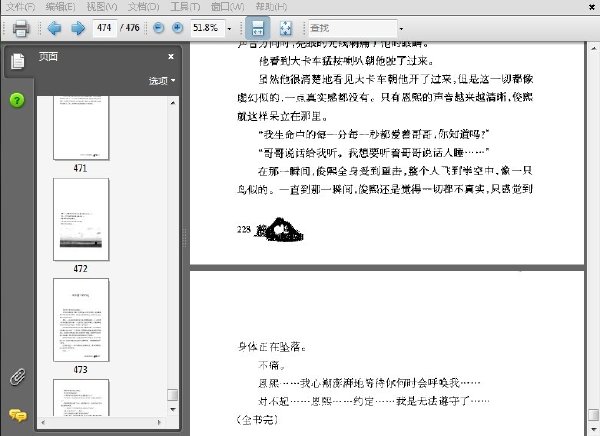
Task: Toggle scrolling page display mode icon
Action: point(258,28)
